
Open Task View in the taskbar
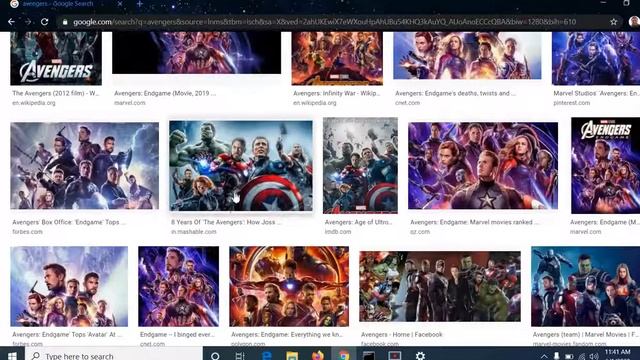(240, 356)
